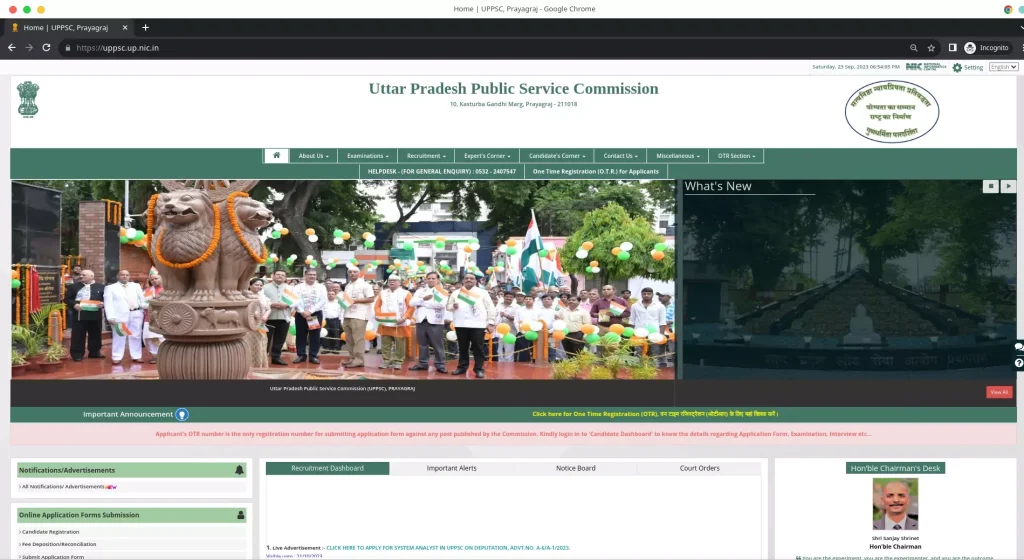Image resolution: width=1024 pixels, height=560 pixels.
Task: Bookmark page with star icon
Action: [x=931, y=48]
